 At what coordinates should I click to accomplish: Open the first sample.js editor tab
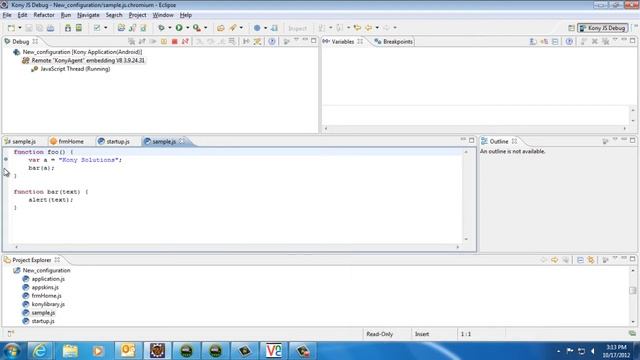click(x=20, y=141)
